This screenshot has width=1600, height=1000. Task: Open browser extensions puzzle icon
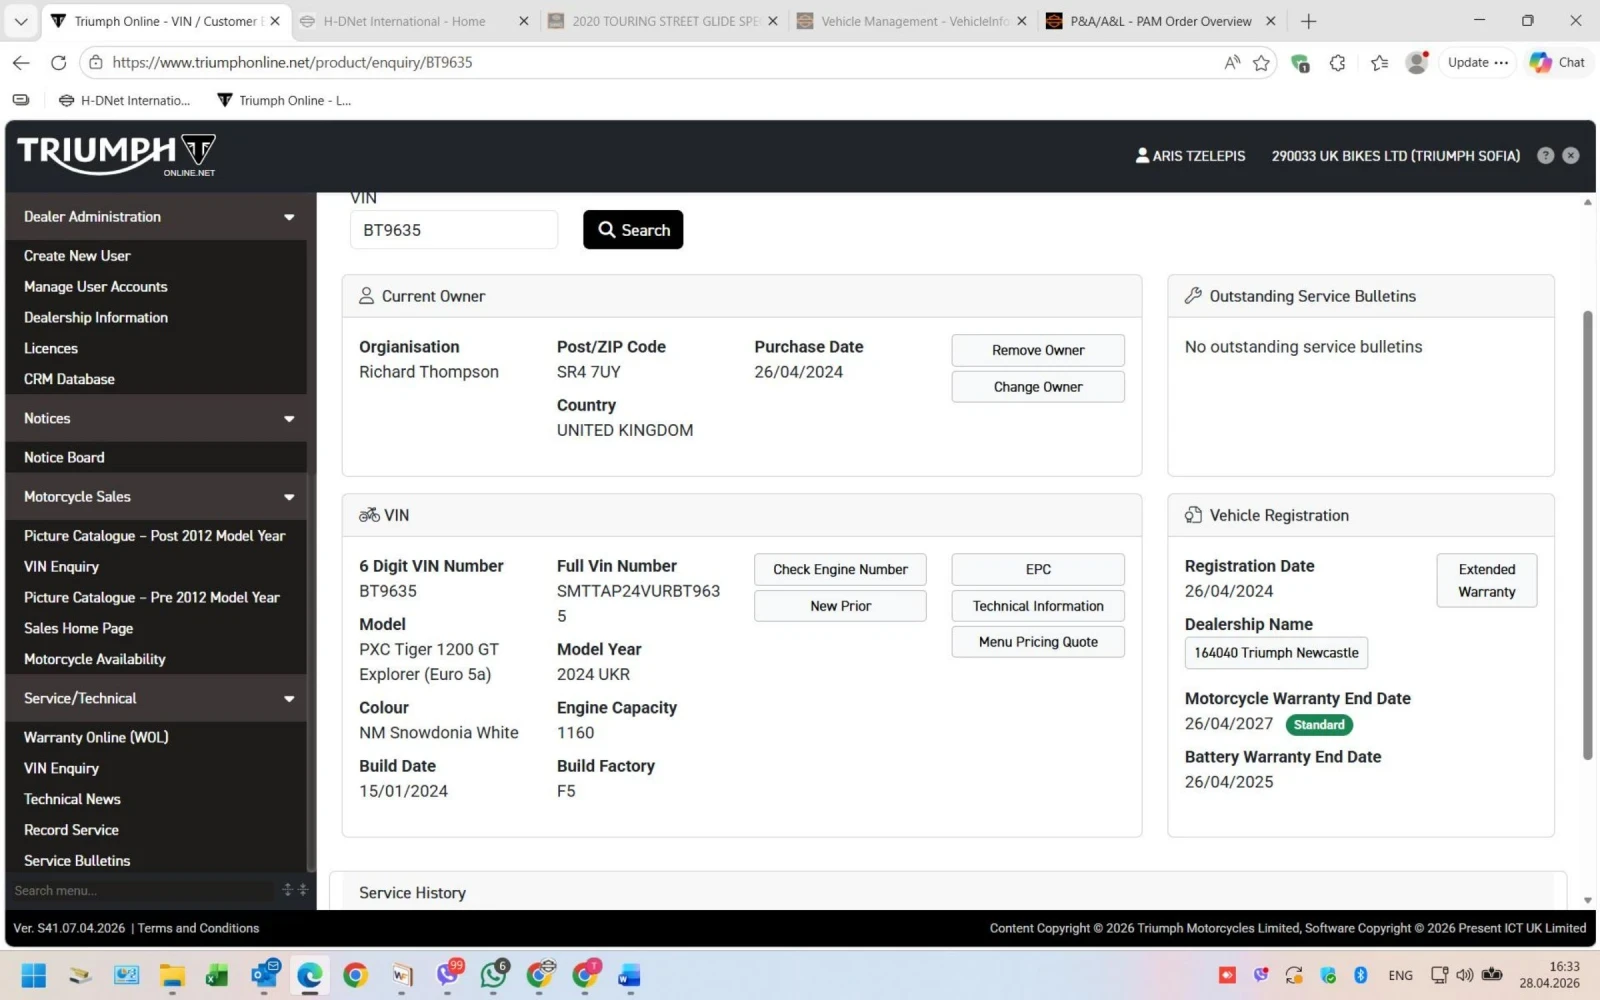[1338, 63]
